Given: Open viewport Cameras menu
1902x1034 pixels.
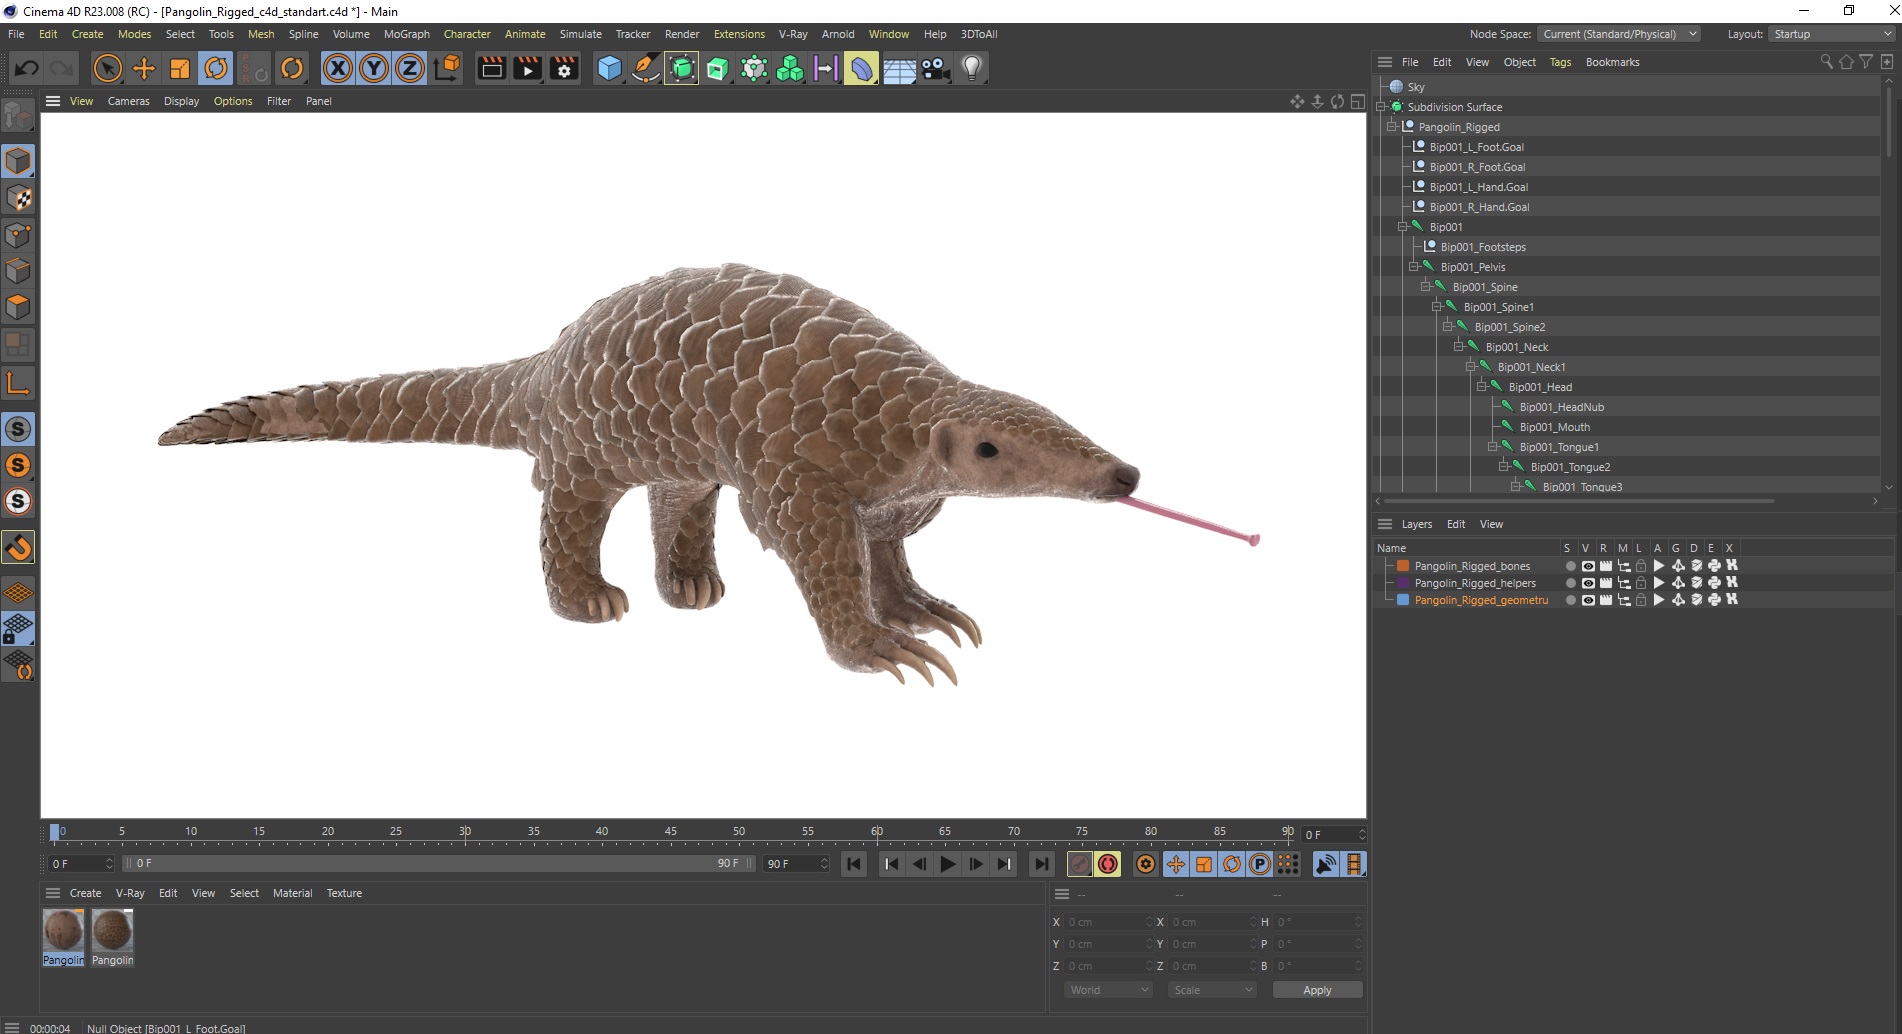Looking at the screenshot, I should coord(128,101).
